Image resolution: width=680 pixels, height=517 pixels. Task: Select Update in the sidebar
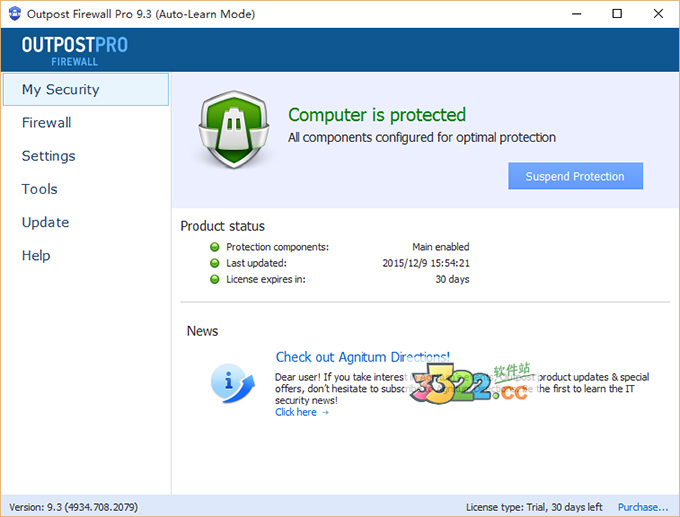tap(46, 222)
